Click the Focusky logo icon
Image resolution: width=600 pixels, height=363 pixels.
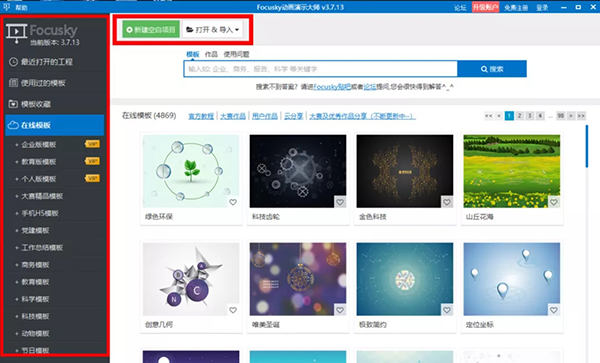pos(16,33)
